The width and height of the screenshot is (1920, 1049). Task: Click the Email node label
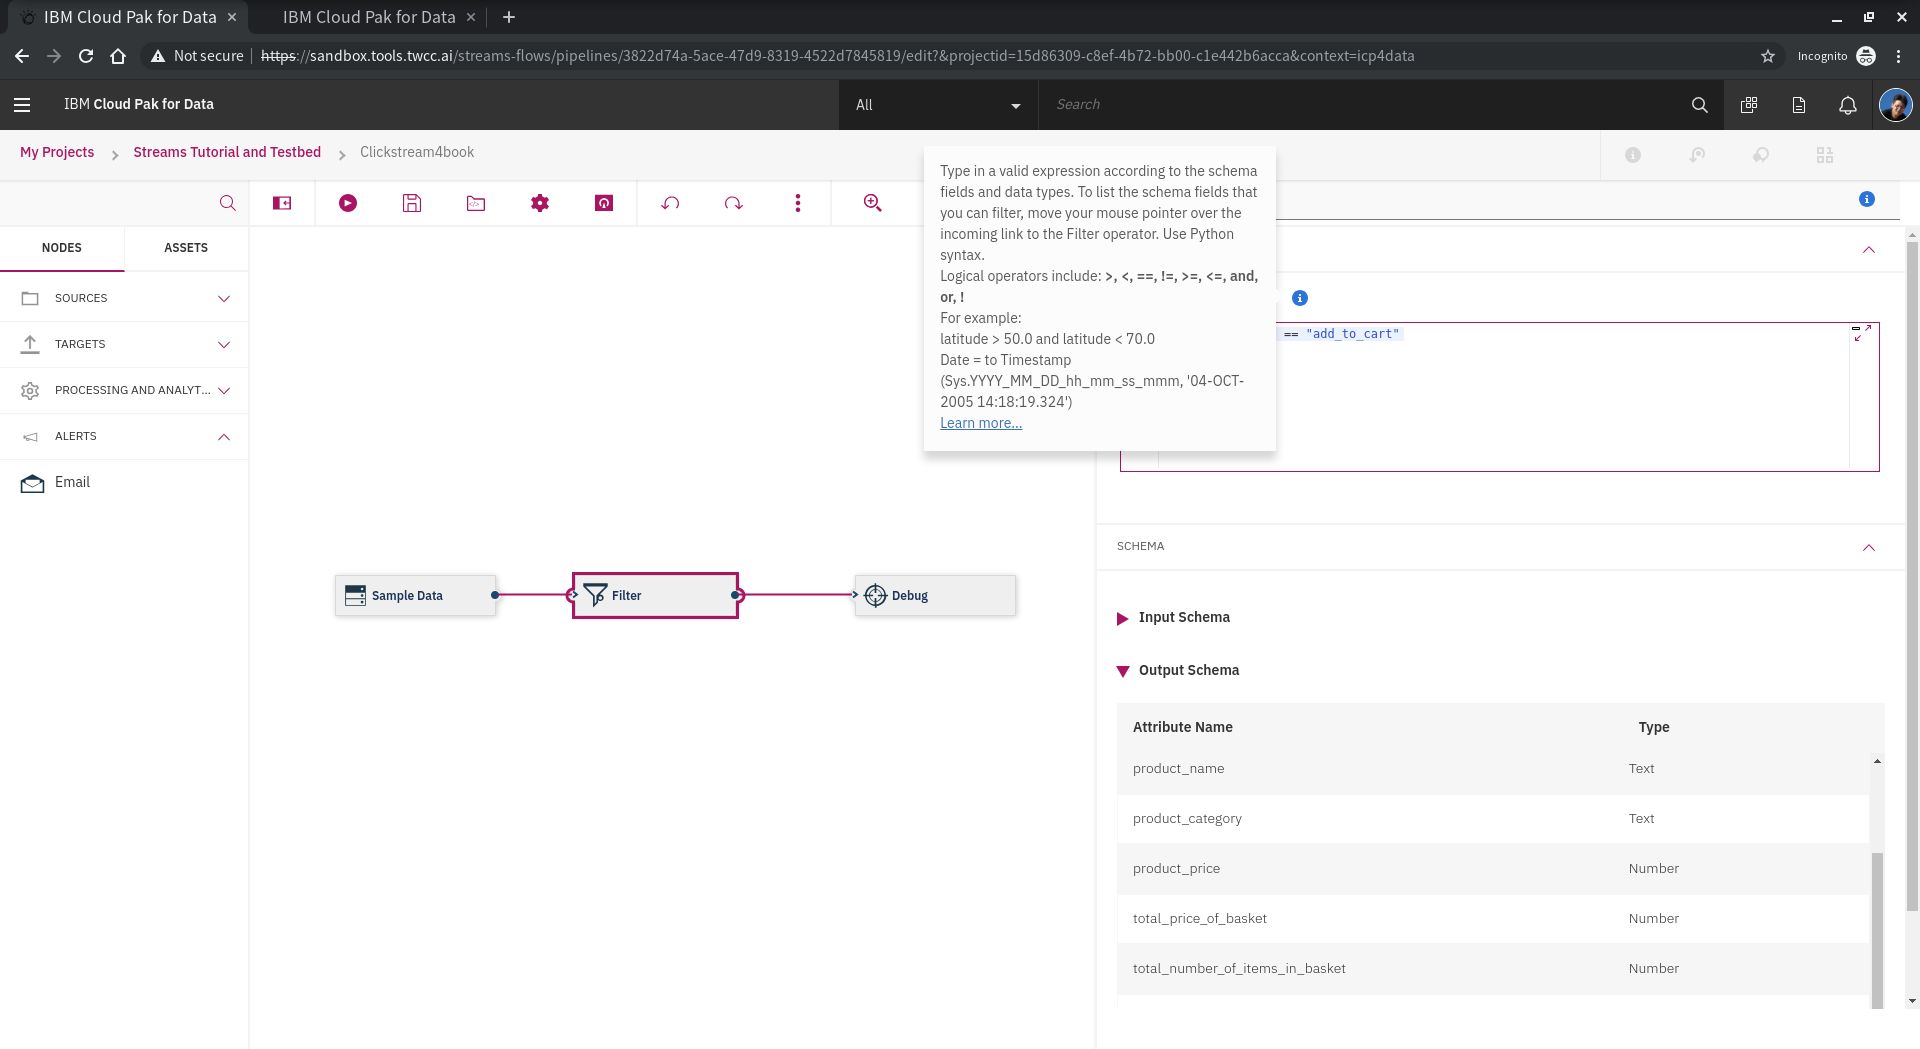coord(72,482)
